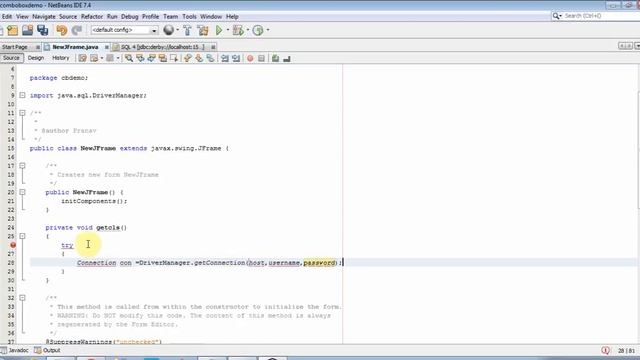Screen dimensions: 640x360
Task: Open the Output panel
Action: point(47,350)
